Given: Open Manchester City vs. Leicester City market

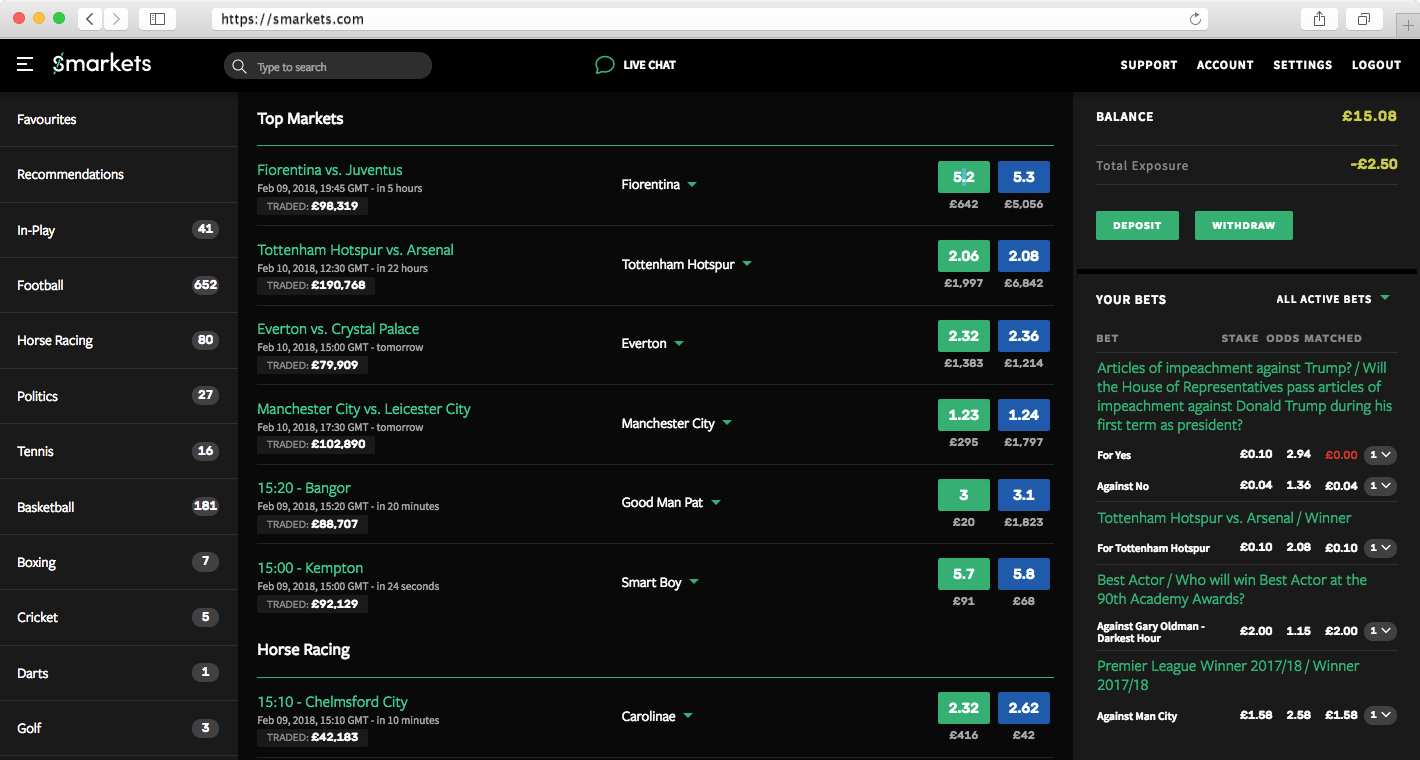Looking at the screenshot, I should tap(364, 409).
